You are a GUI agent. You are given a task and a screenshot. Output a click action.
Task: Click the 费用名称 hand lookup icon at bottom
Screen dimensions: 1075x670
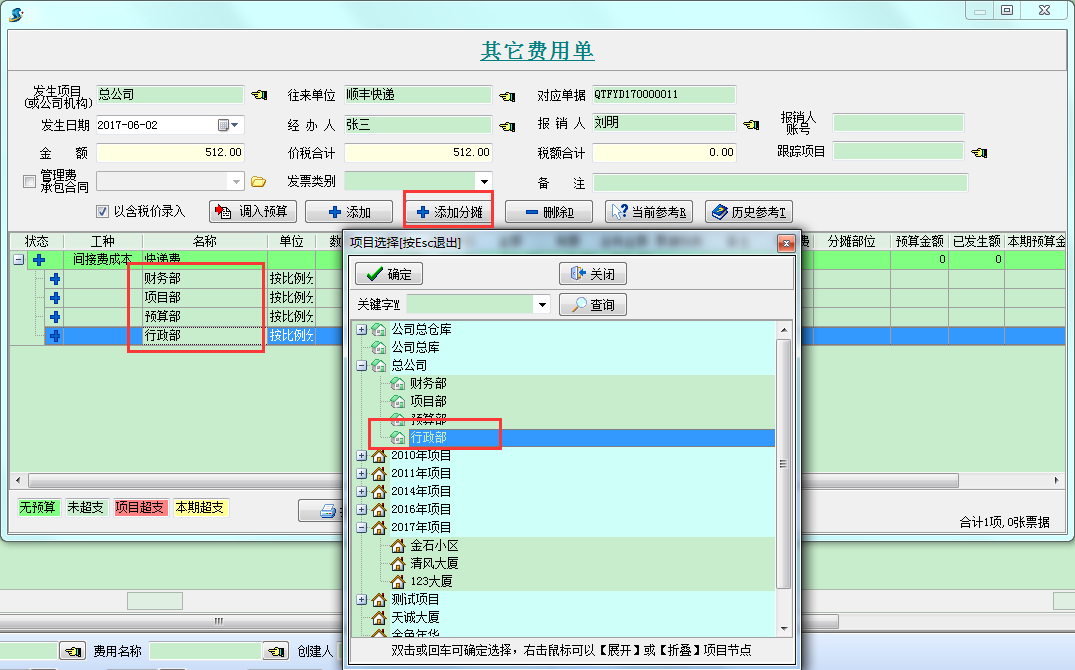pyautogui.click(x=276, y=650)
